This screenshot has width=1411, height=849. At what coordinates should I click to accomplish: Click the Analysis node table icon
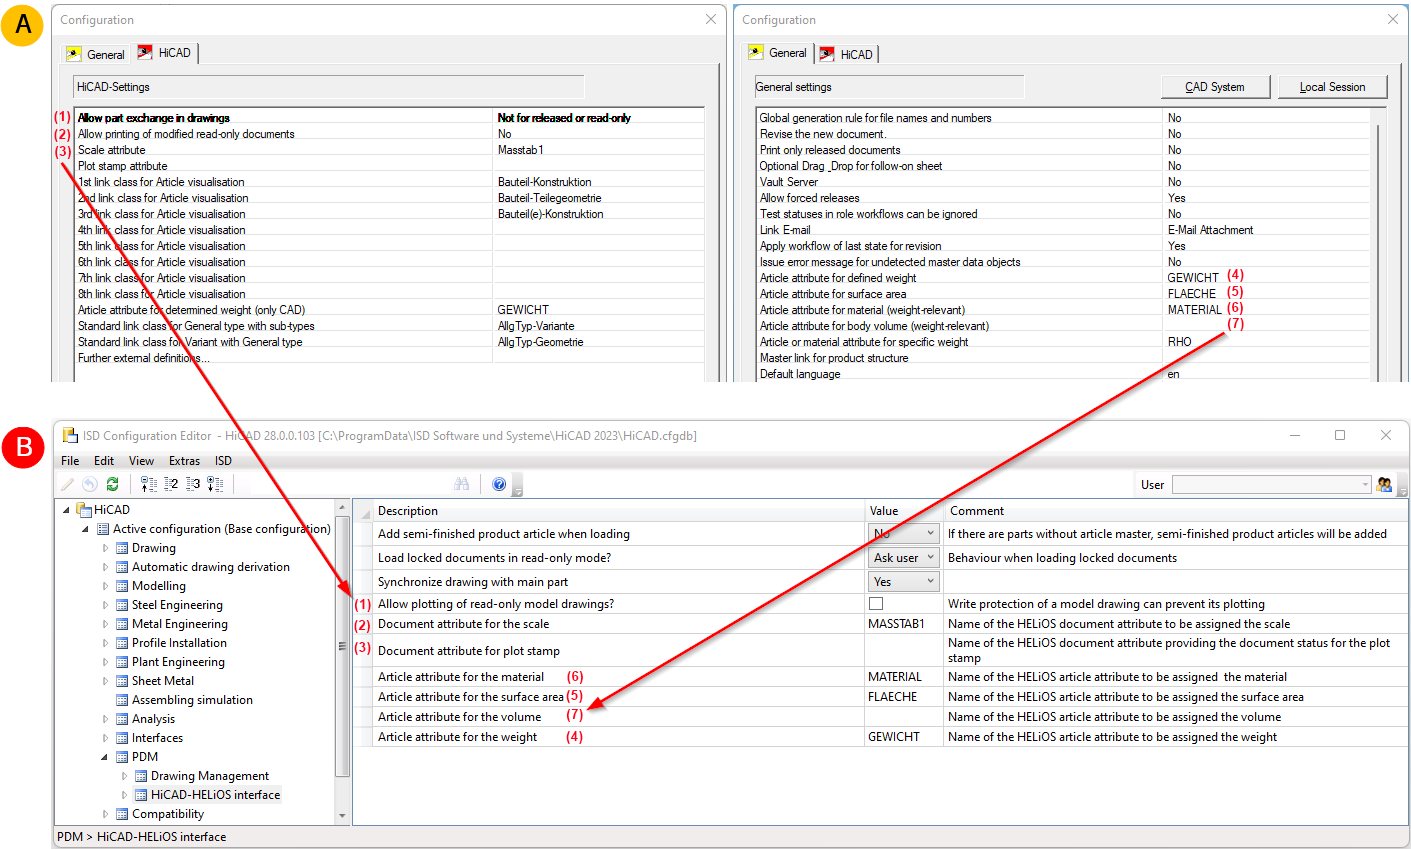[x=122, y=719]
